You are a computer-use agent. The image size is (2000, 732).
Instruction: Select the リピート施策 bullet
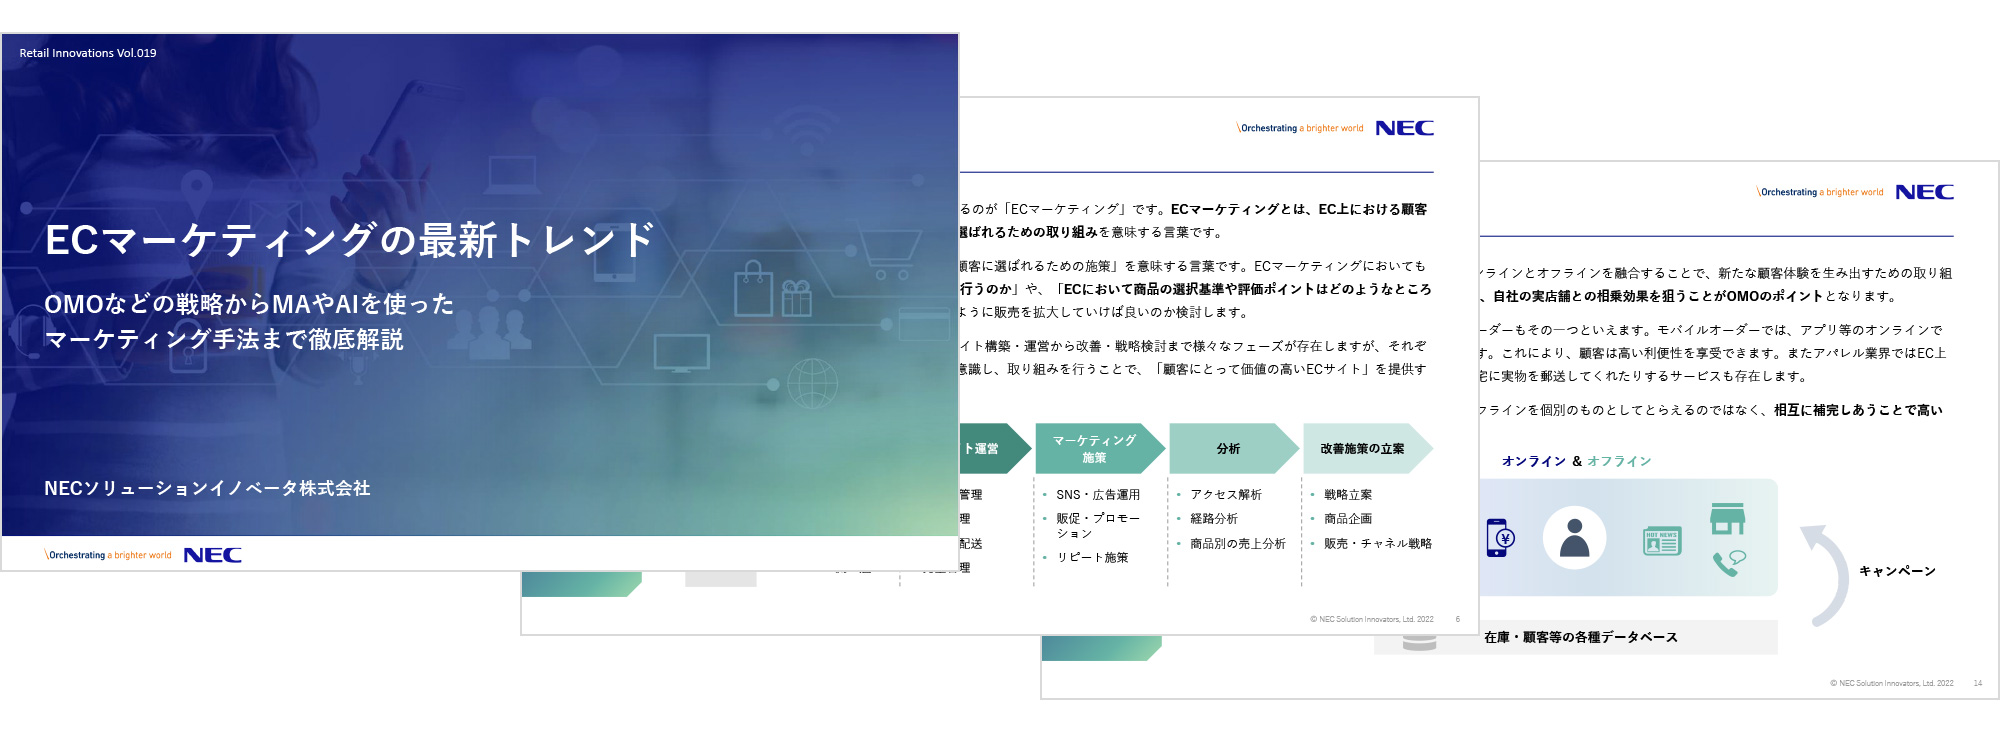(x=1092, y=558)
